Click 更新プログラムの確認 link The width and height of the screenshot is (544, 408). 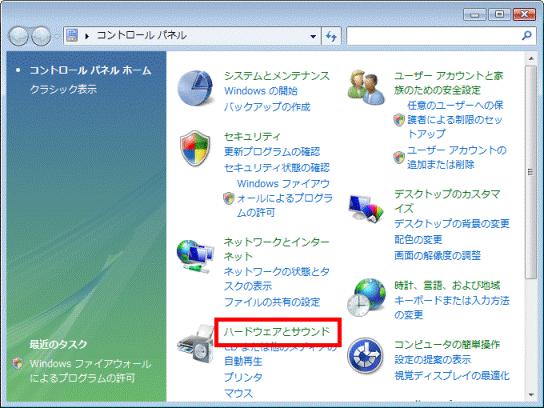(272, 152)
